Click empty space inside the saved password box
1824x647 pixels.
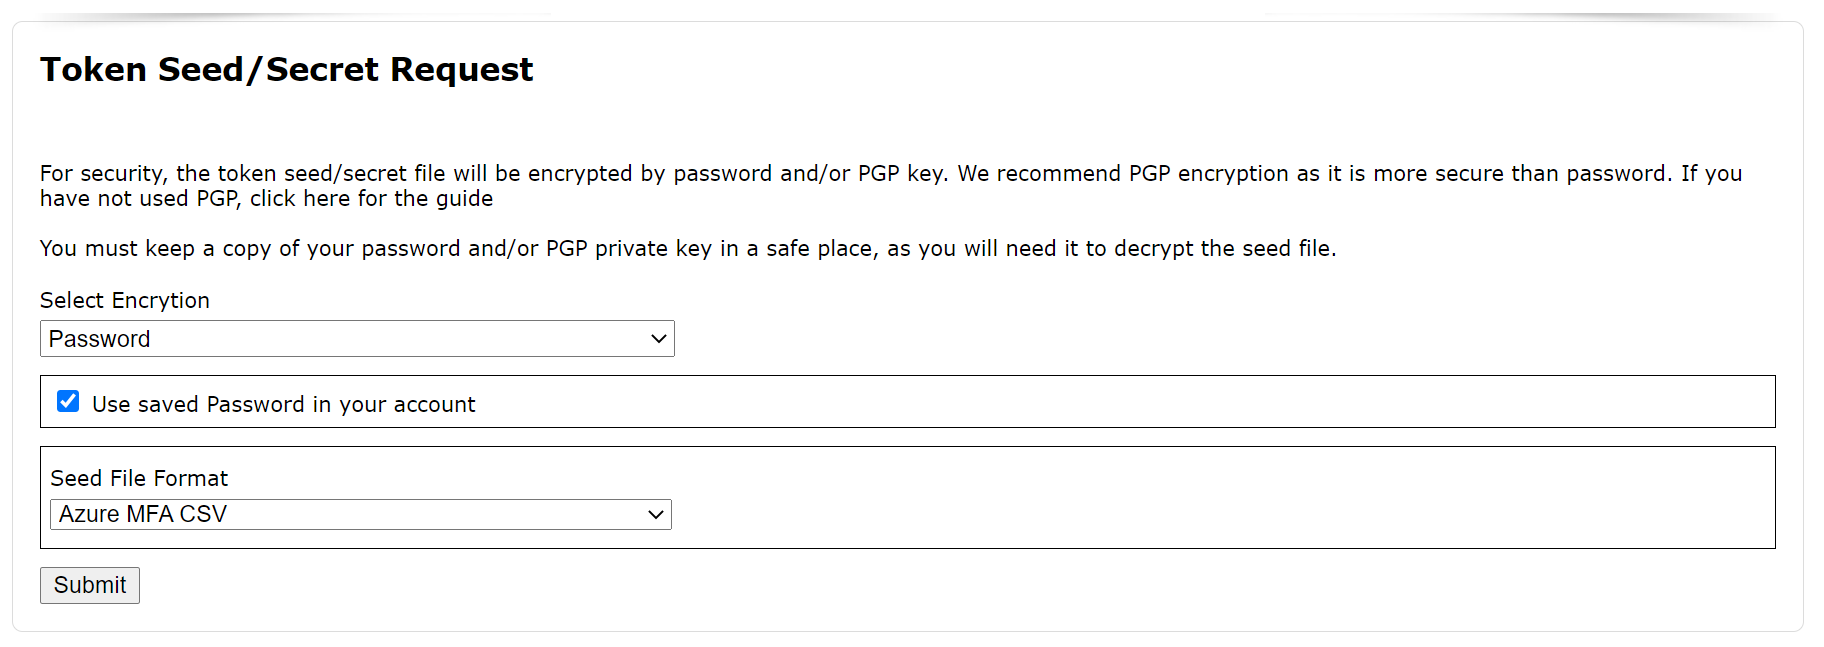click(1100, 402)
